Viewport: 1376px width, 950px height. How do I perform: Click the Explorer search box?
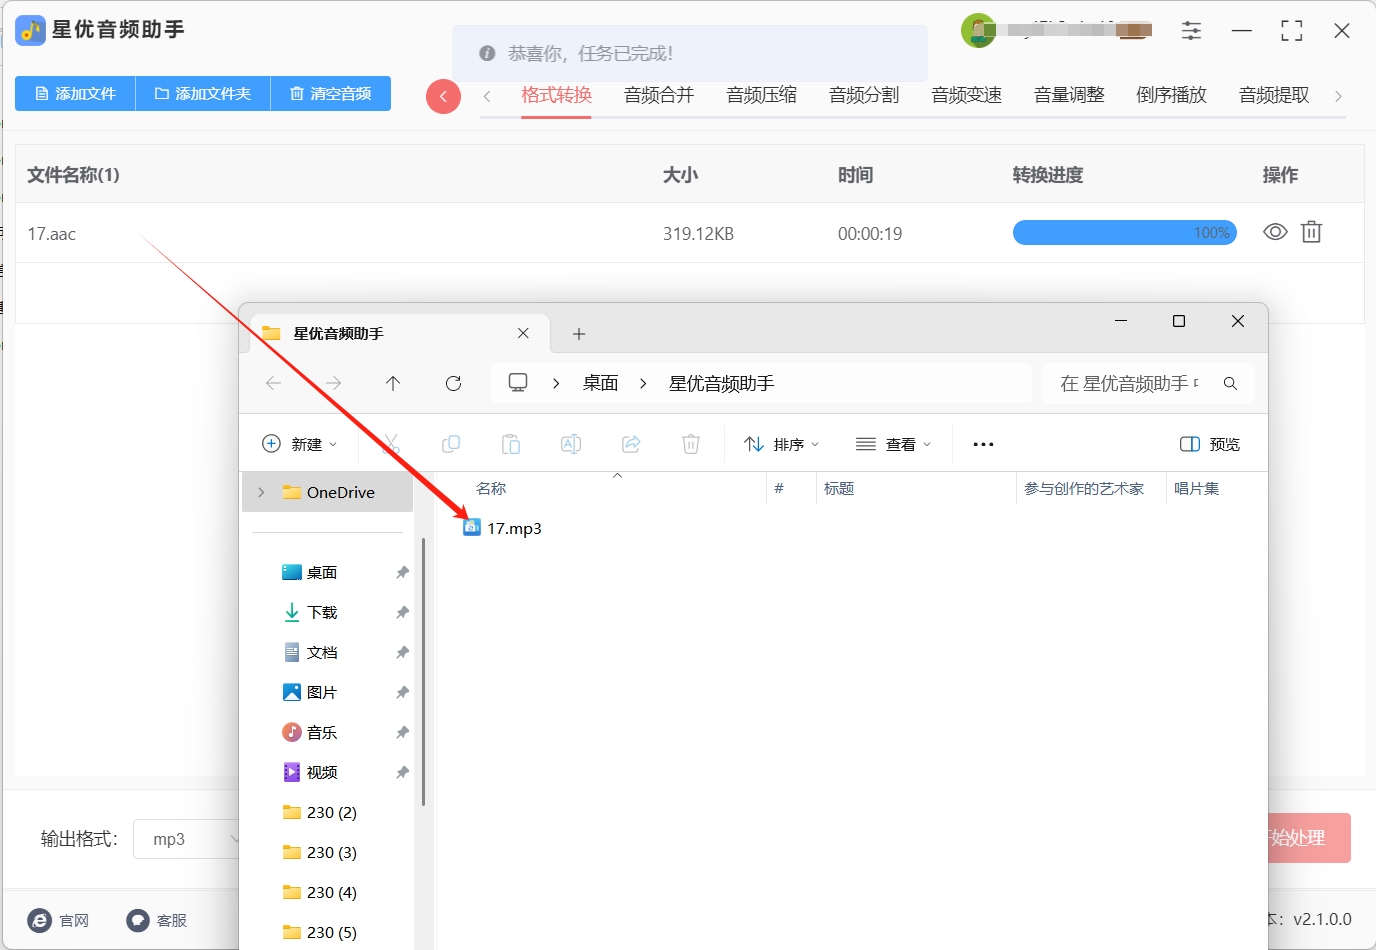1148,383
